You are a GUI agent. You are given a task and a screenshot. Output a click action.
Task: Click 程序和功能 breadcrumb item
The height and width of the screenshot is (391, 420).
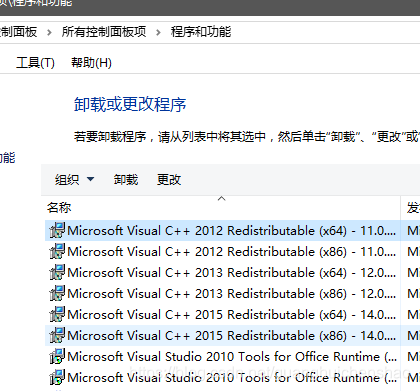point(201,32)
